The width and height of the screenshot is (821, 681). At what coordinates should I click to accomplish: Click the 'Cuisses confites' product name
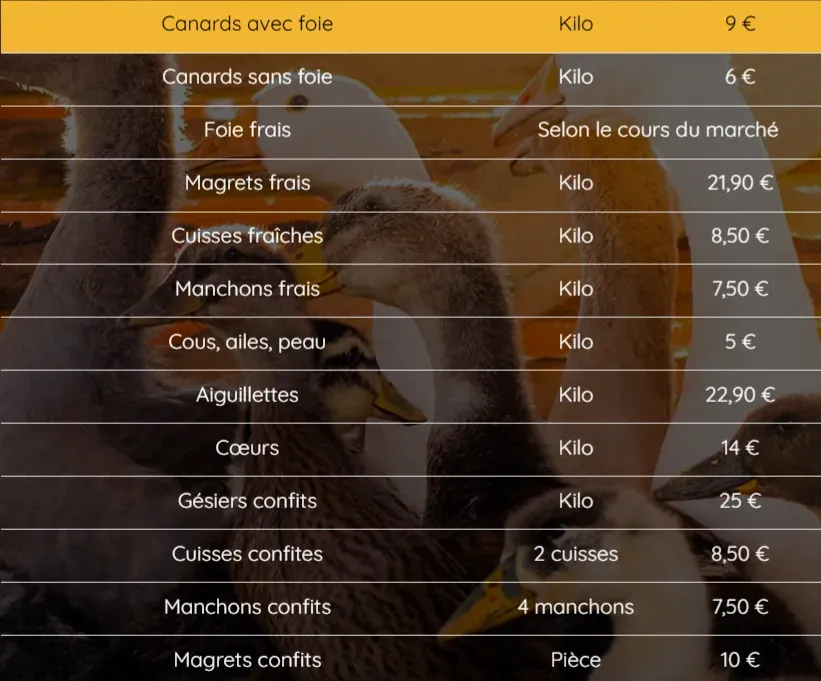[x=247, y=554]
